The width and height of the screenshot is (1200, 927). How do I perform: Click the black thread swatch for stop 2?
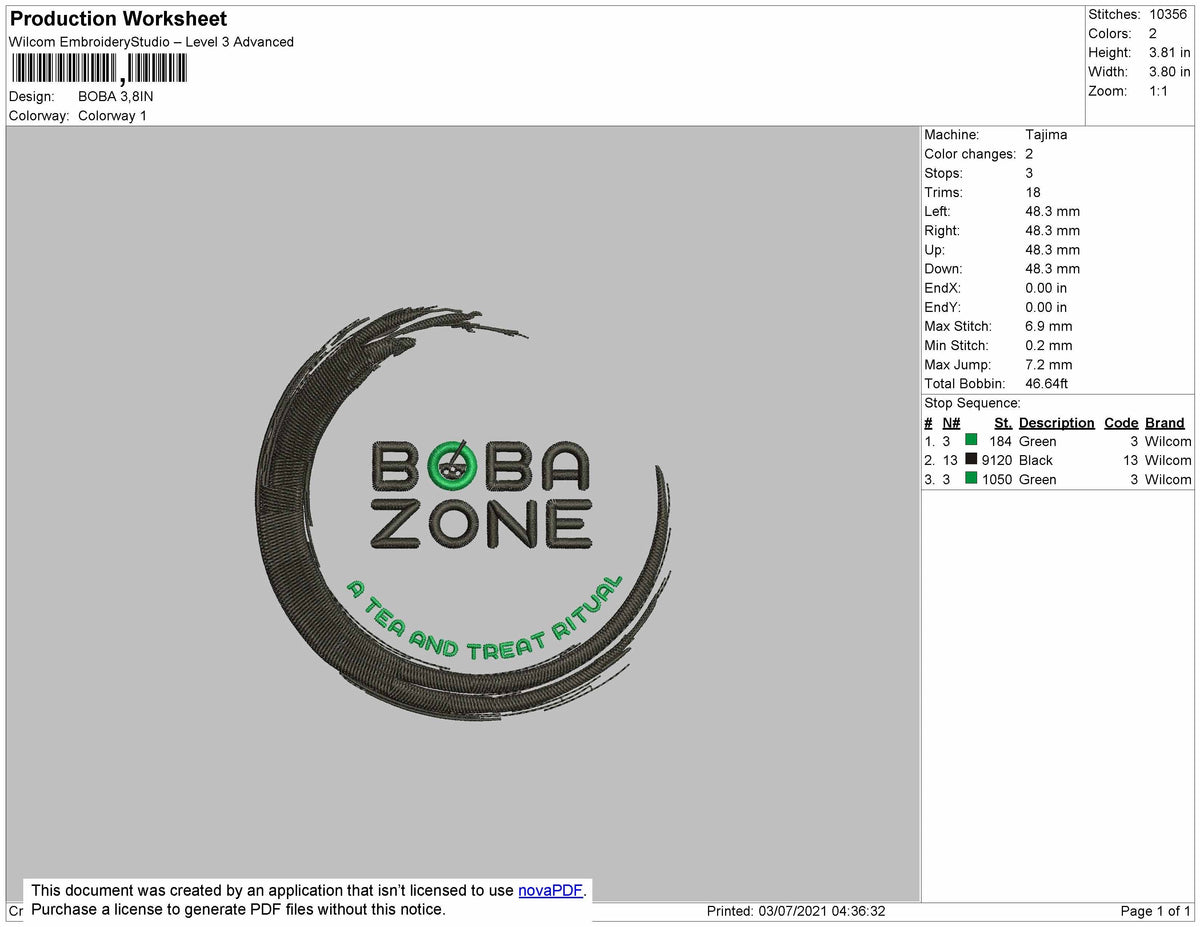pyautogui.click(x=970, y=460)
